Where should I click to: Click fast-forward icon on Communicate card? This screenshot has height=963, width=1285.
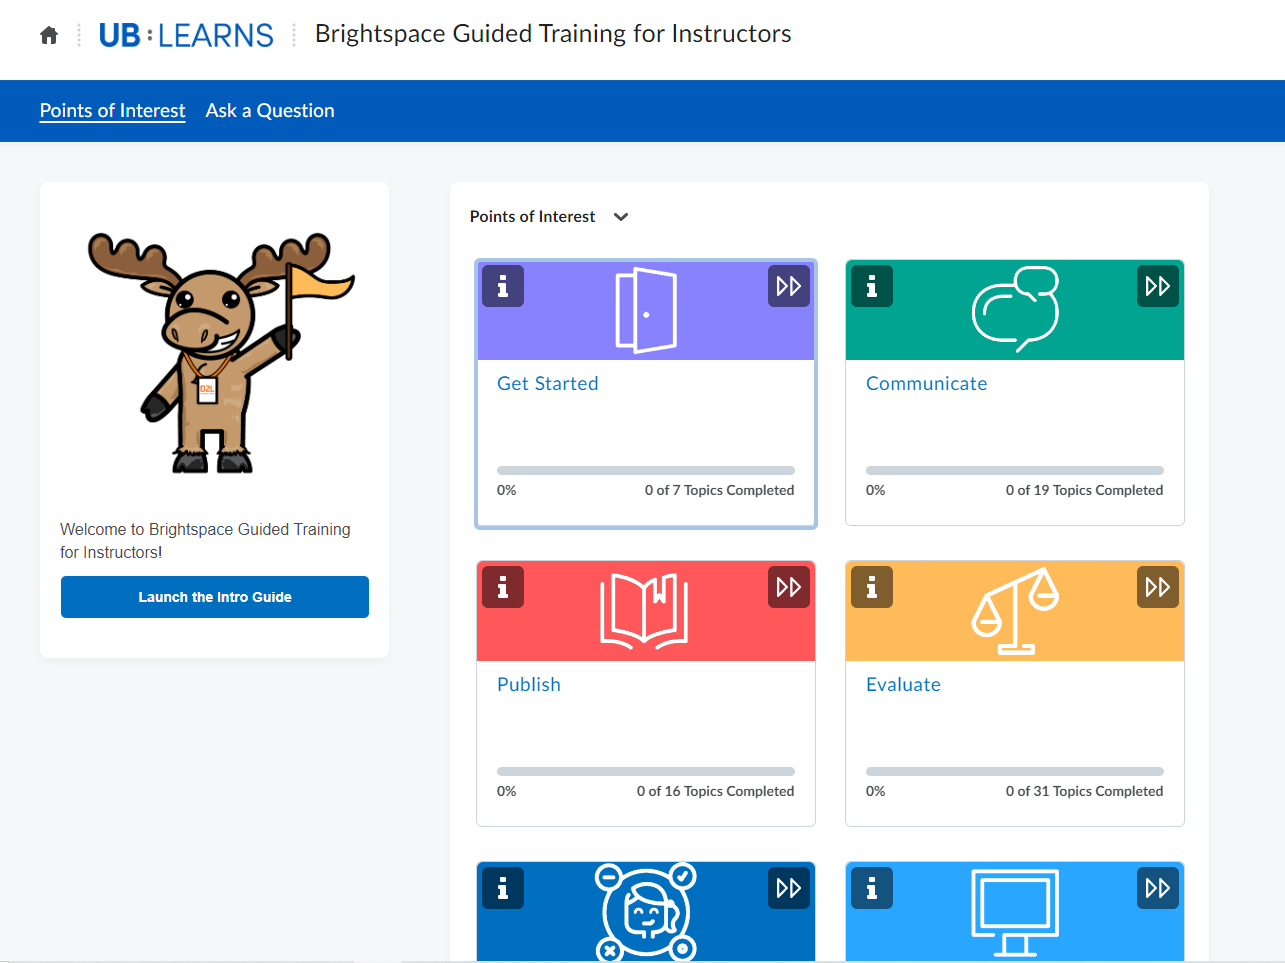tap(1157, 286)
